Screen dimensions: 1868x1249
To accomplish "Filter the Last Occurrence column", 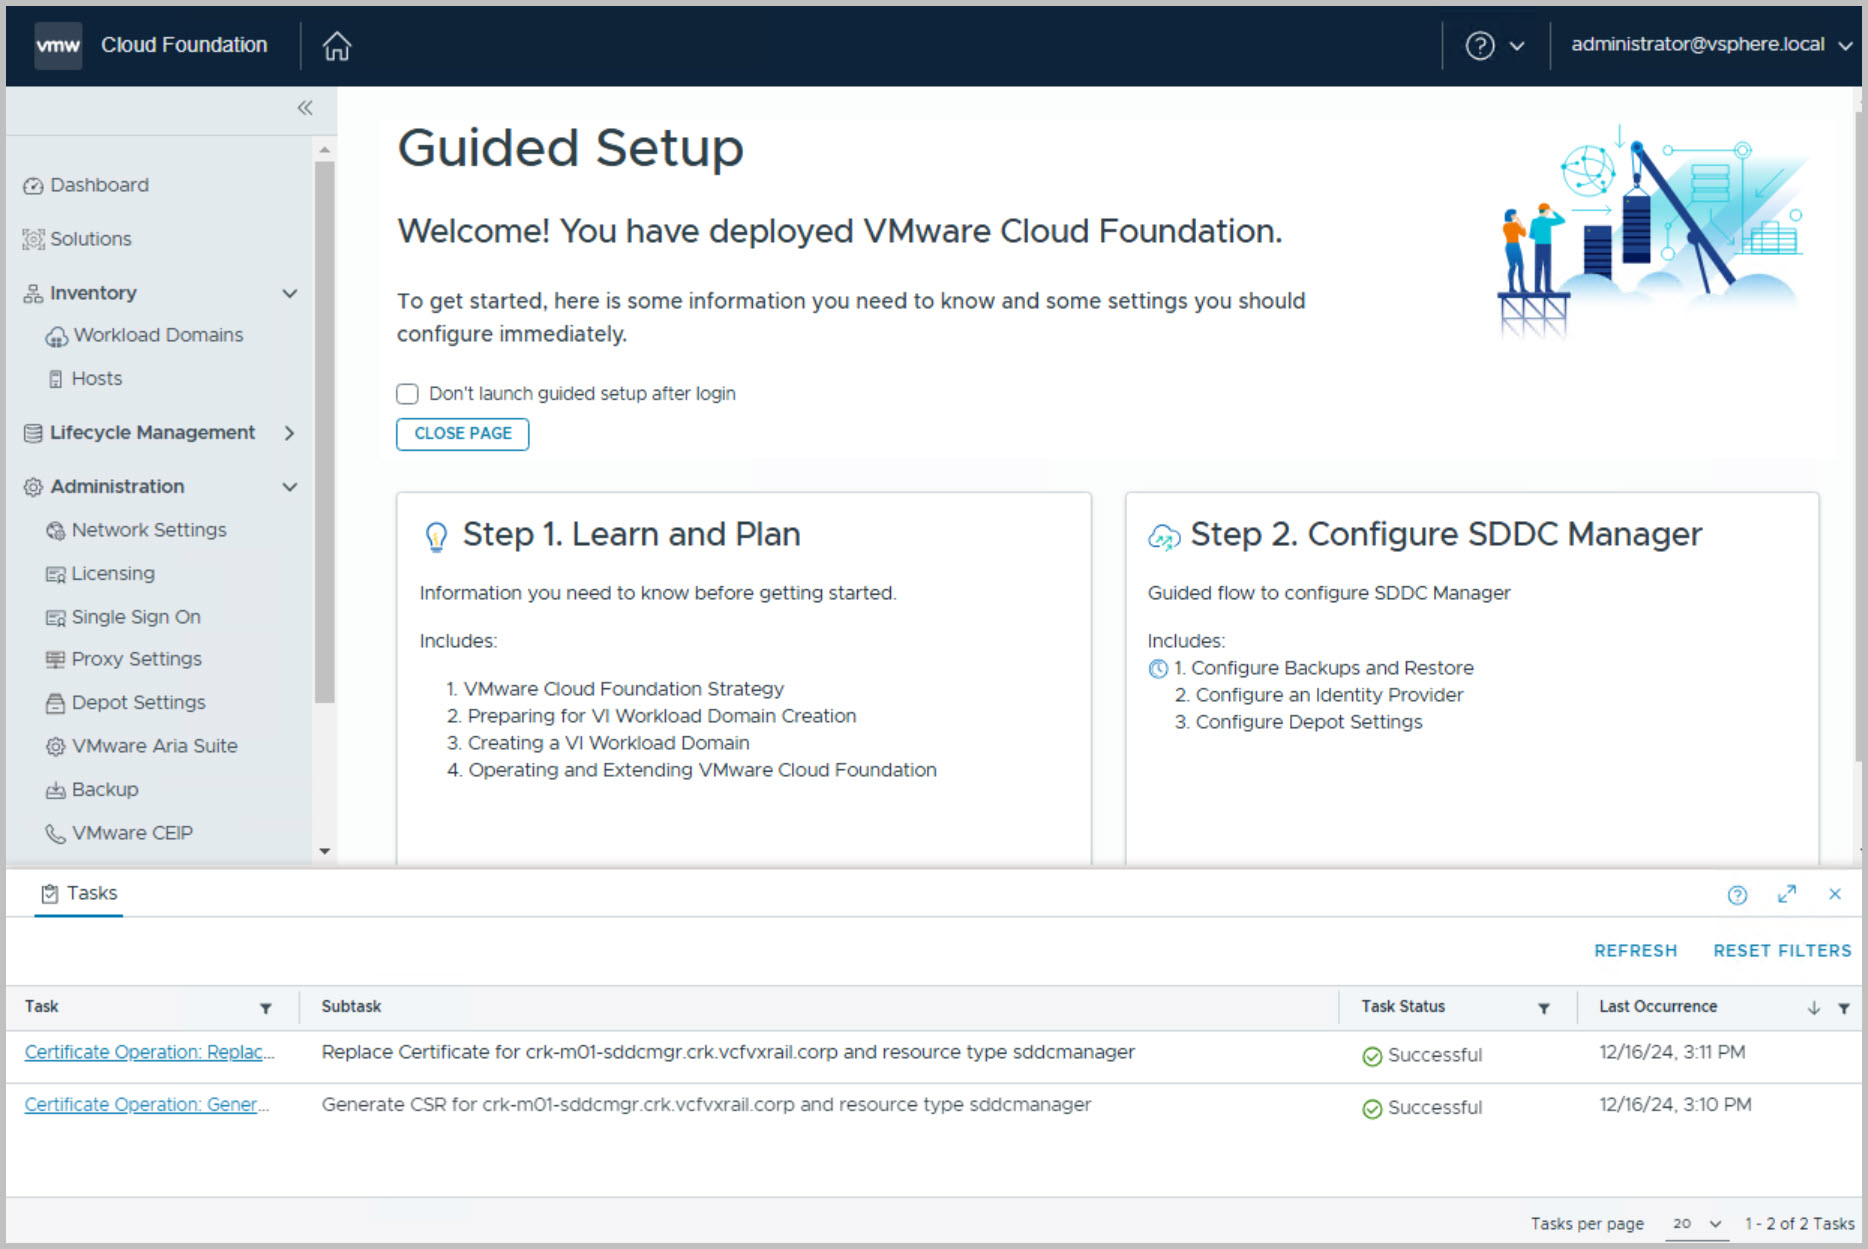I will [x=1844, y=1008].
